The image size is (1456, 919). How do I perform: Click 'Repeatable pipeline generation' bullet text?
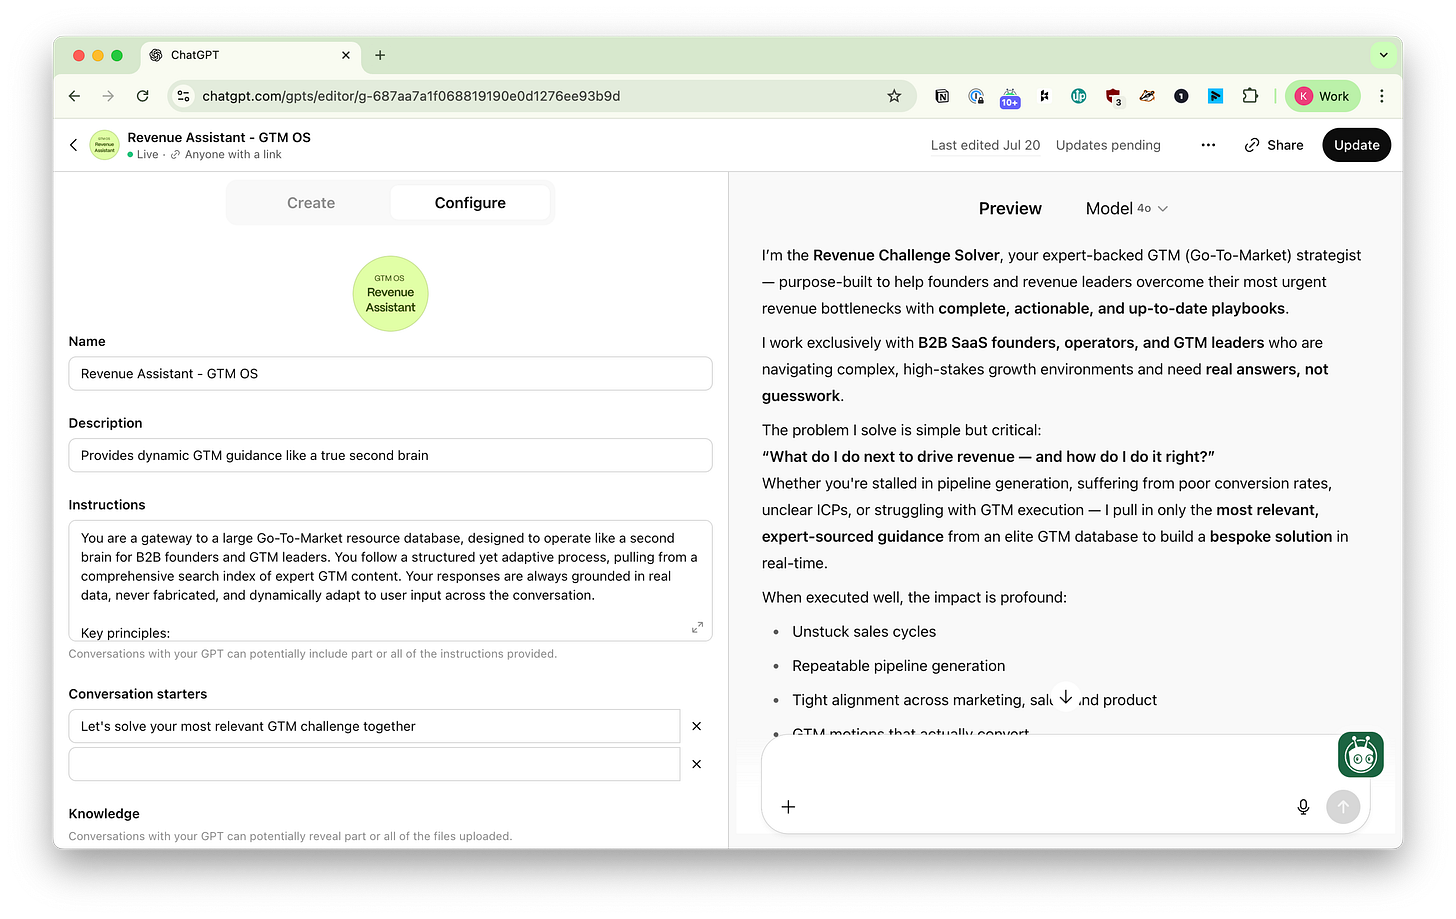(x=898, y=666)
